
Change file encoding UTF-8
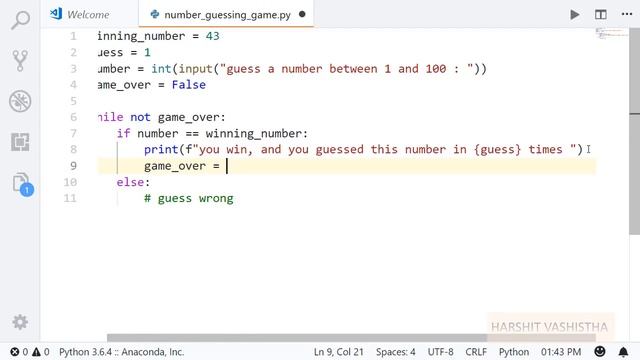440,352
